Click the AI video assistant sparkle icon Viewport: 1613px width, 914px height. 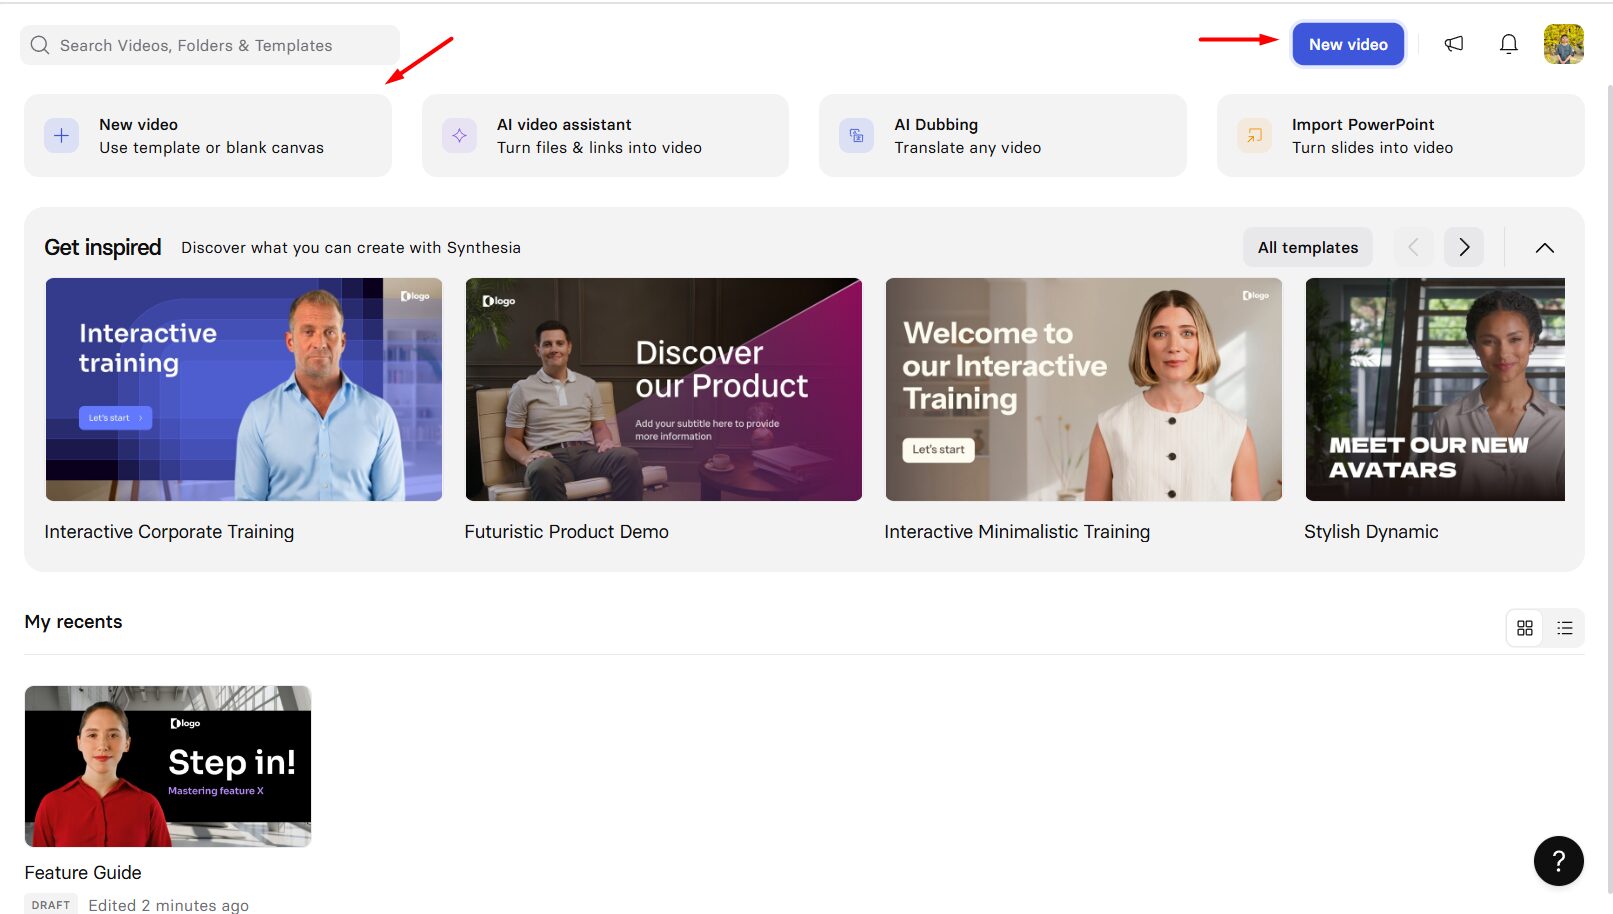point(459,135)
